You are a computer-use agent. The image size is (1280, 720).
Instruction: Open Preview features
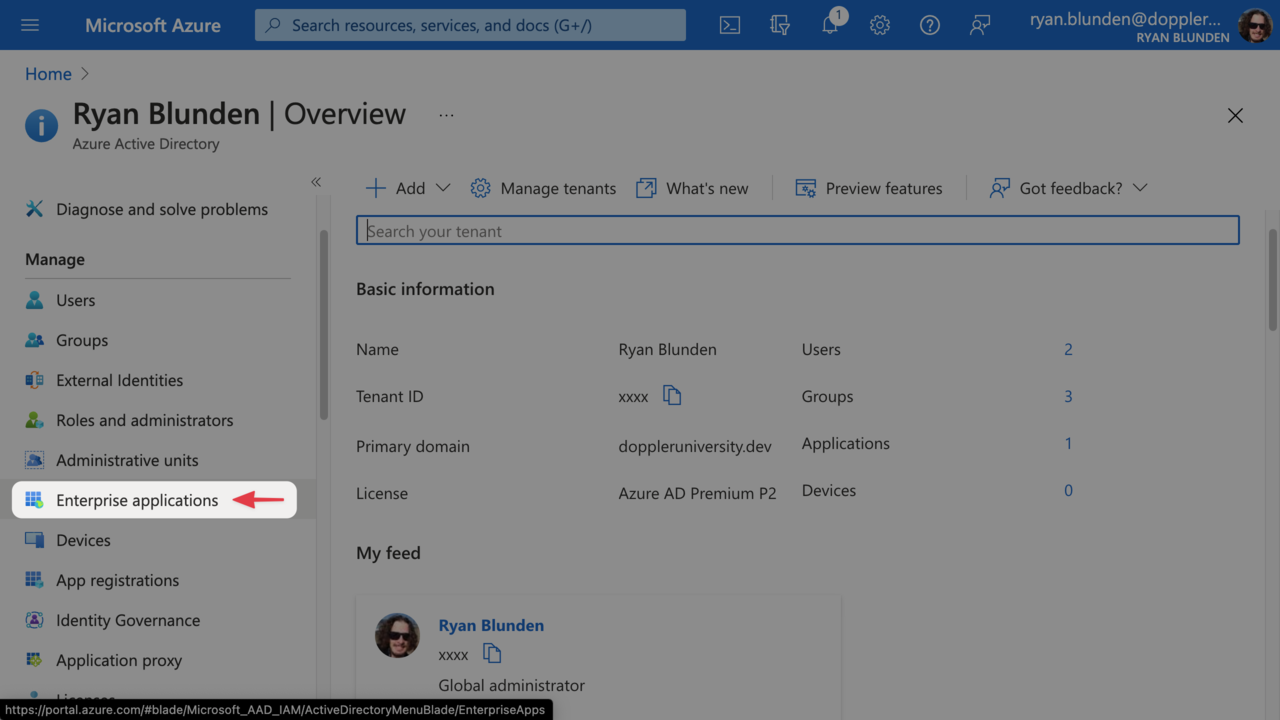pyautogui.click(x=868, y=188)
